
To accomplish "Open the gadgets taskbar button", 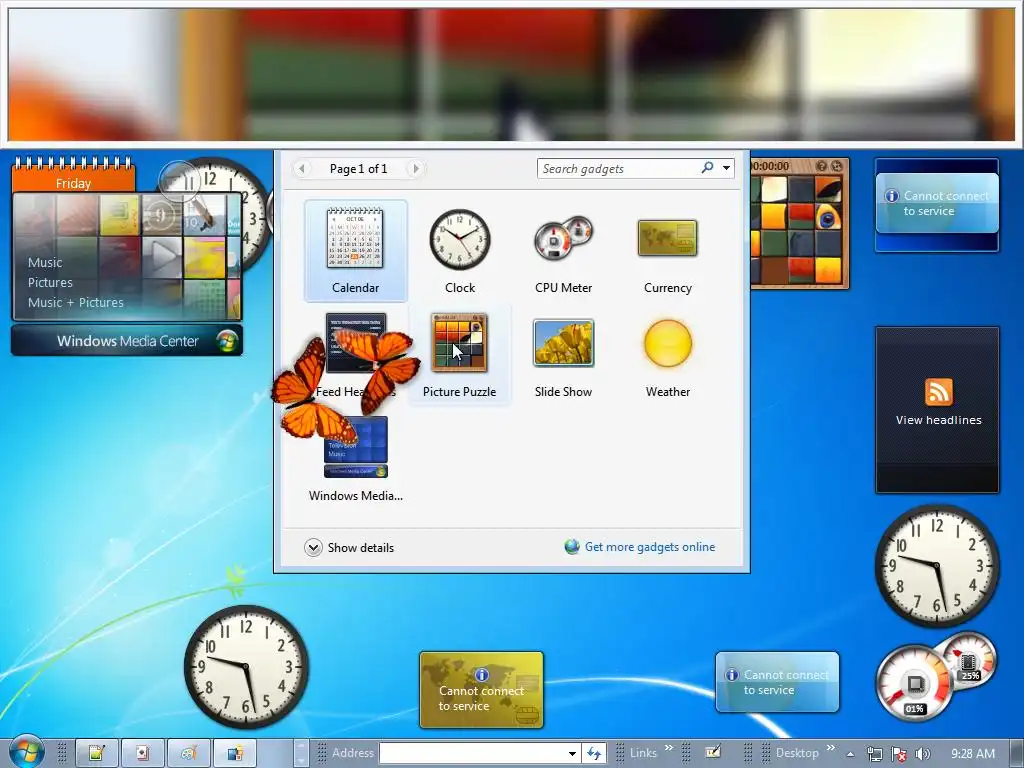I will point(235,754).
